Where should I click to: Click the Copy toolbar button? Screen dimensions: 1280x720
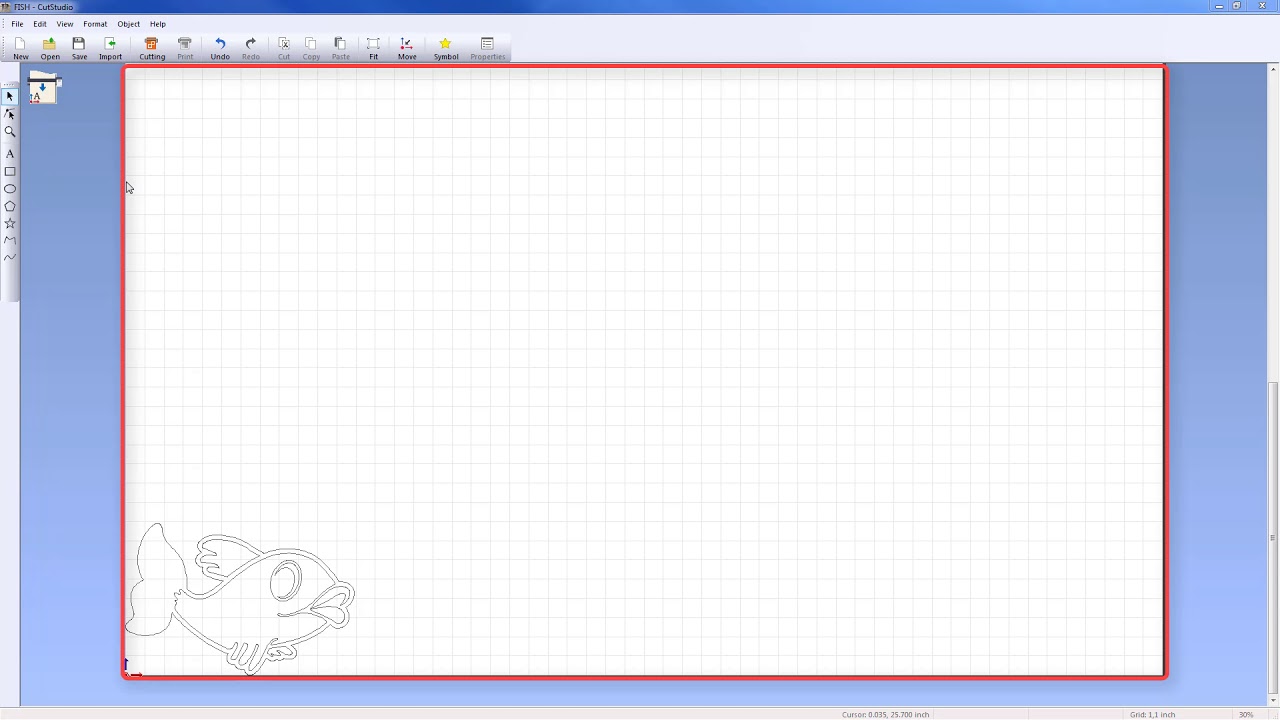(311, 48)
